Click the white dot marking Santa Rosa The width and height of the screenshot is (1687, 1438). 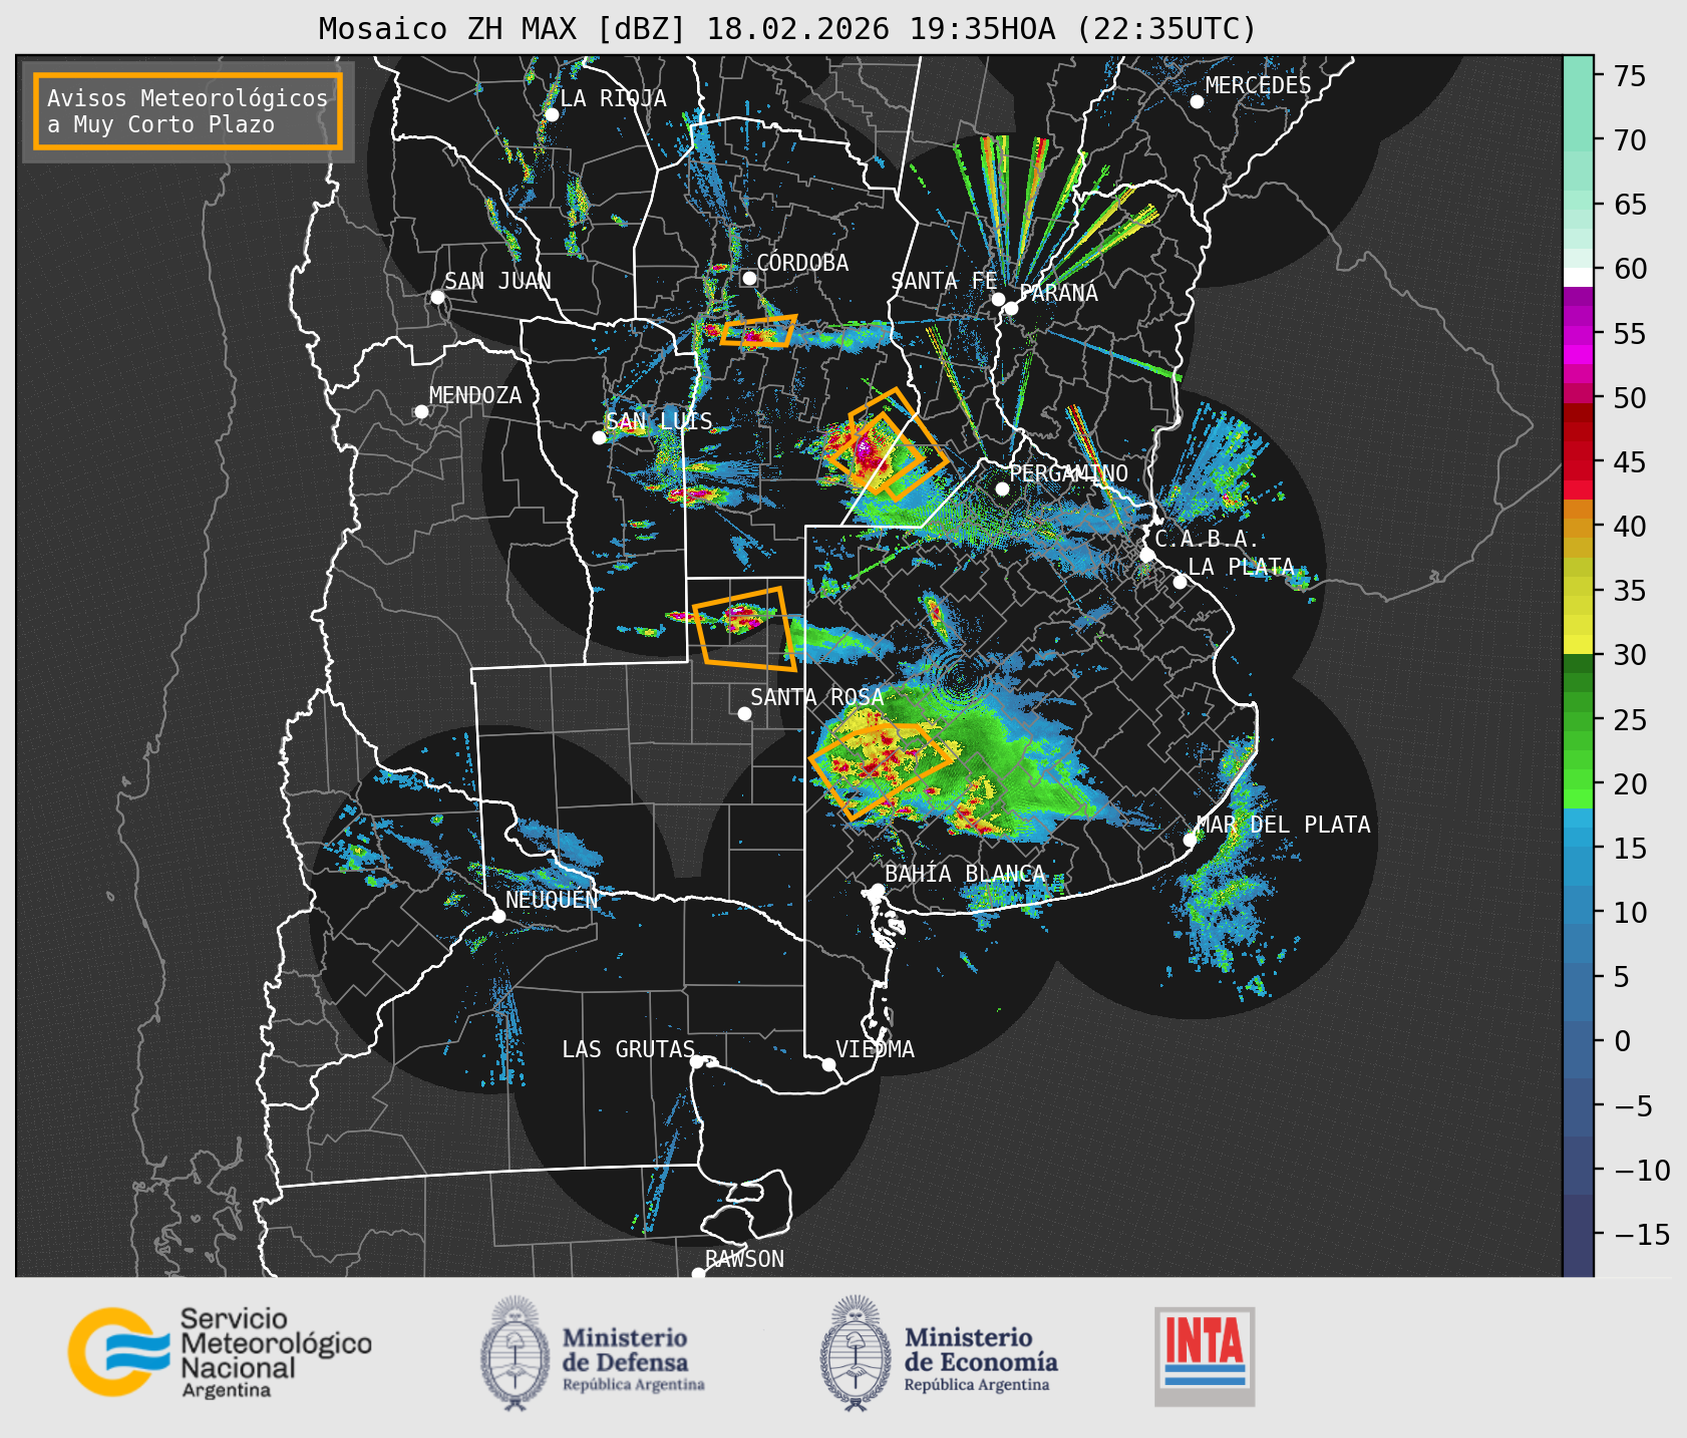[x=744, y=713]
